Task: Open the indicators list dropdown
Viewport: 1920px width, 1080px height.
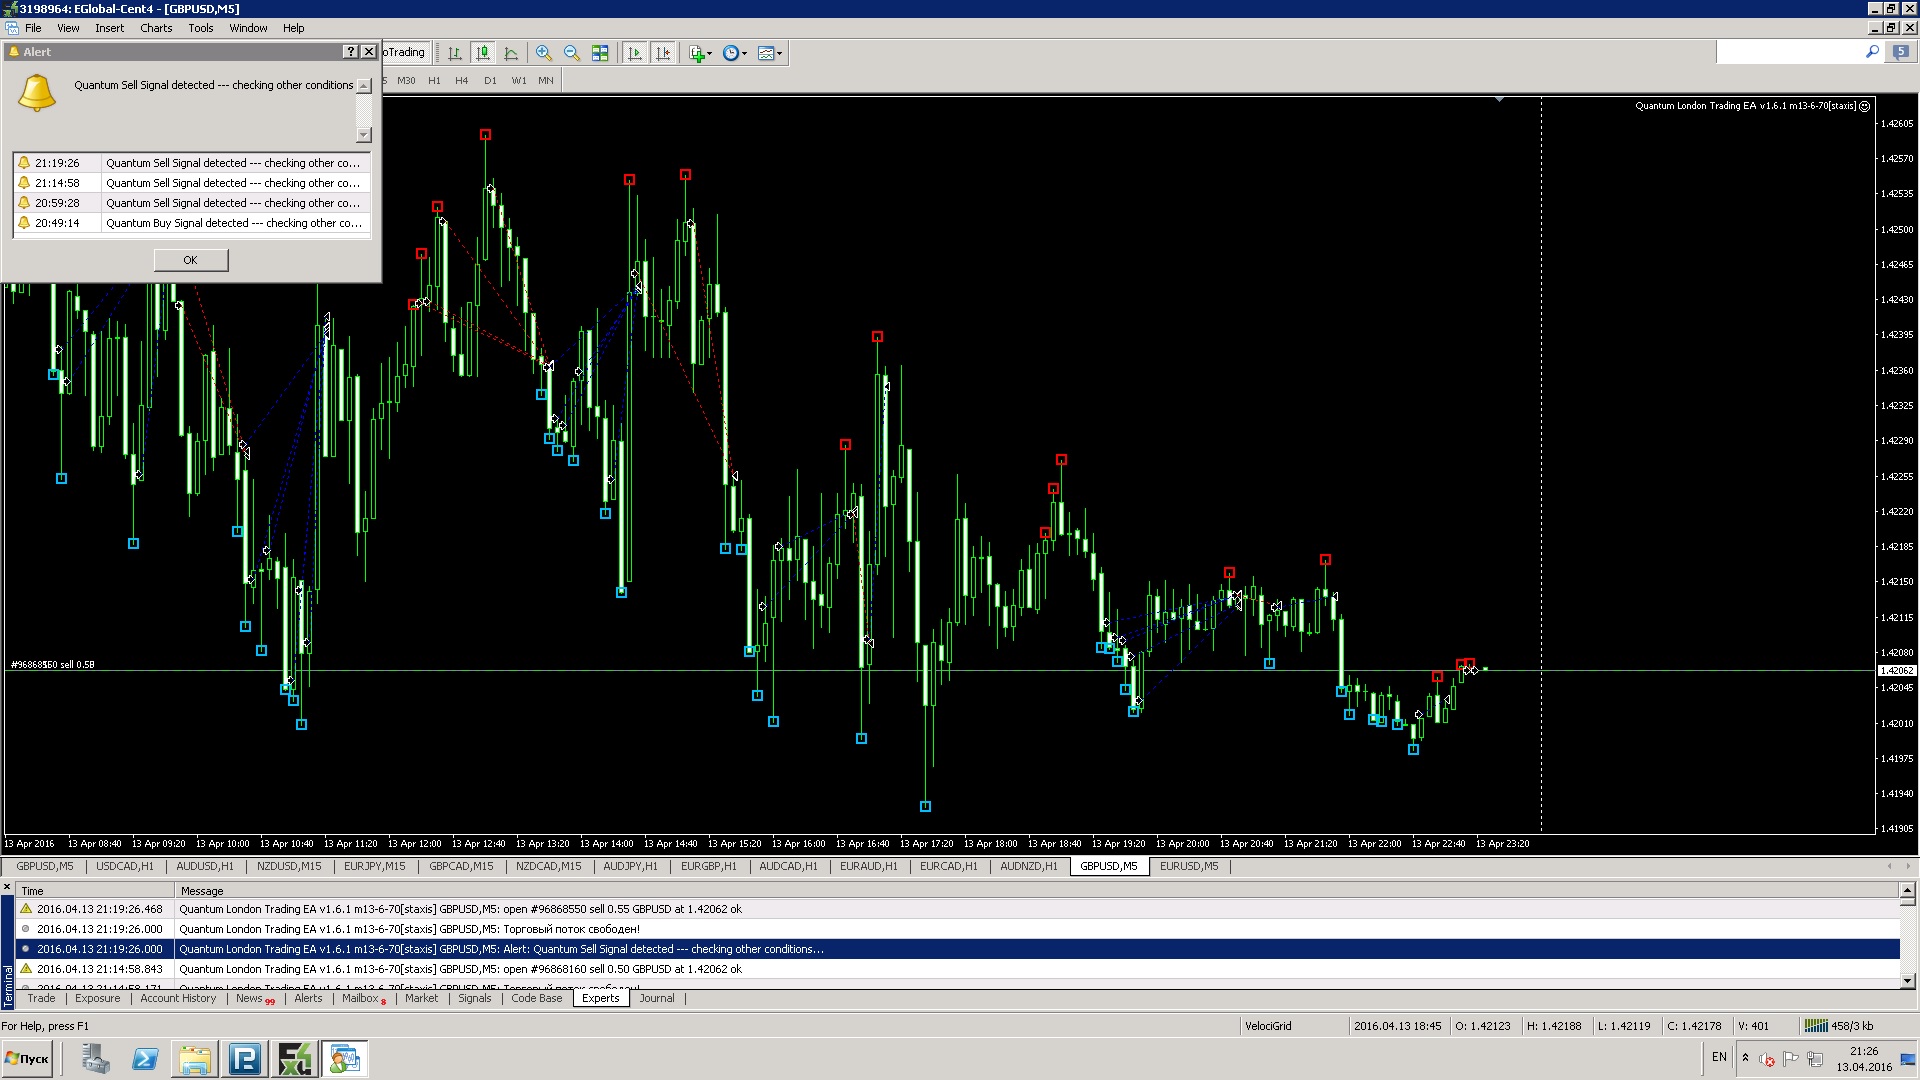Action: coord(700,53)
